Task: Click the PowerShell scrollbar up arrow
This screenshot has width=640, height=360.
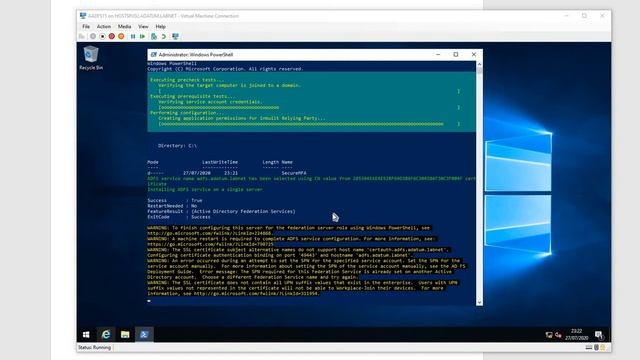Action: coord(479,64)
